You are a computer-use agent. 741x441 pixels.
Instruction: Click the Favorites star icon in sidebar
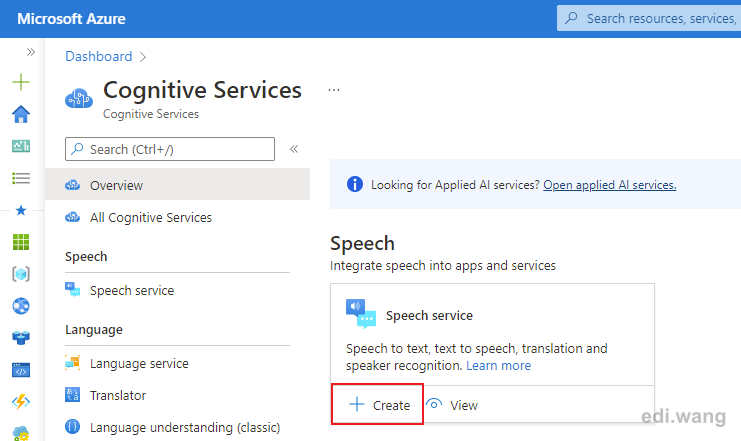(x=21, y=210)
